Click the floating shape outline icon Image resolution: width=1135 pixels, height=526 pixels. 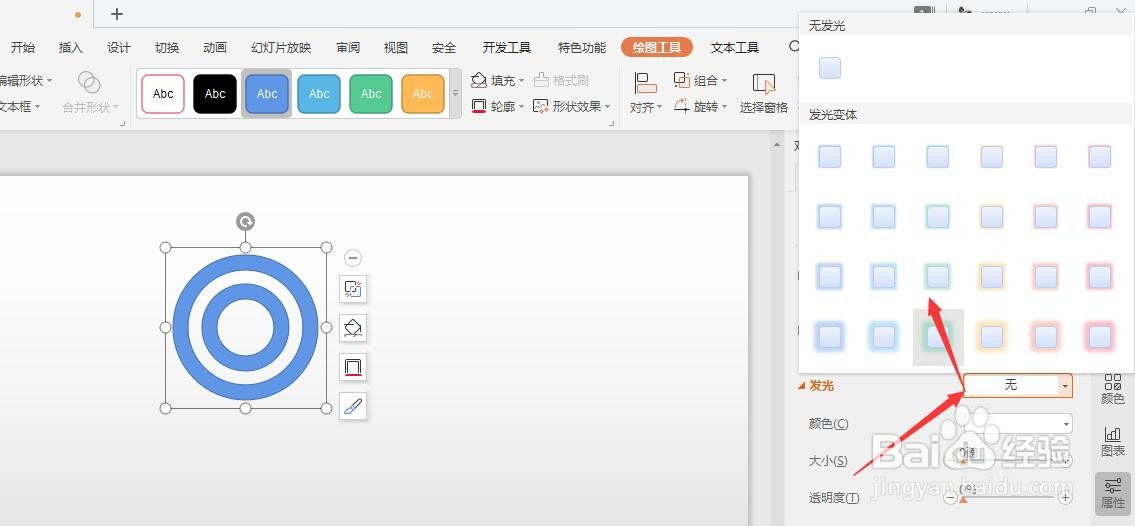click(x=353, y=367)
